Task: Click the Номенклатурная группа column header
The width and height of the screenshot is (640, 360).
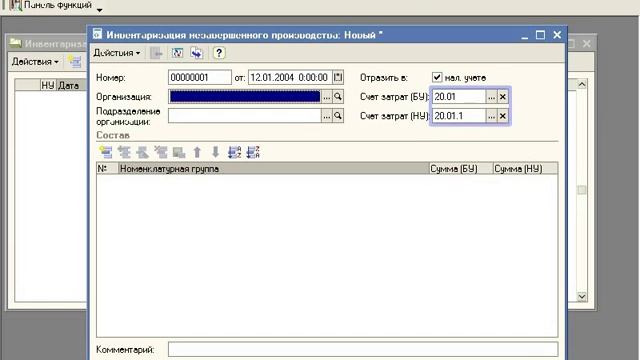Action: [273, 169]
